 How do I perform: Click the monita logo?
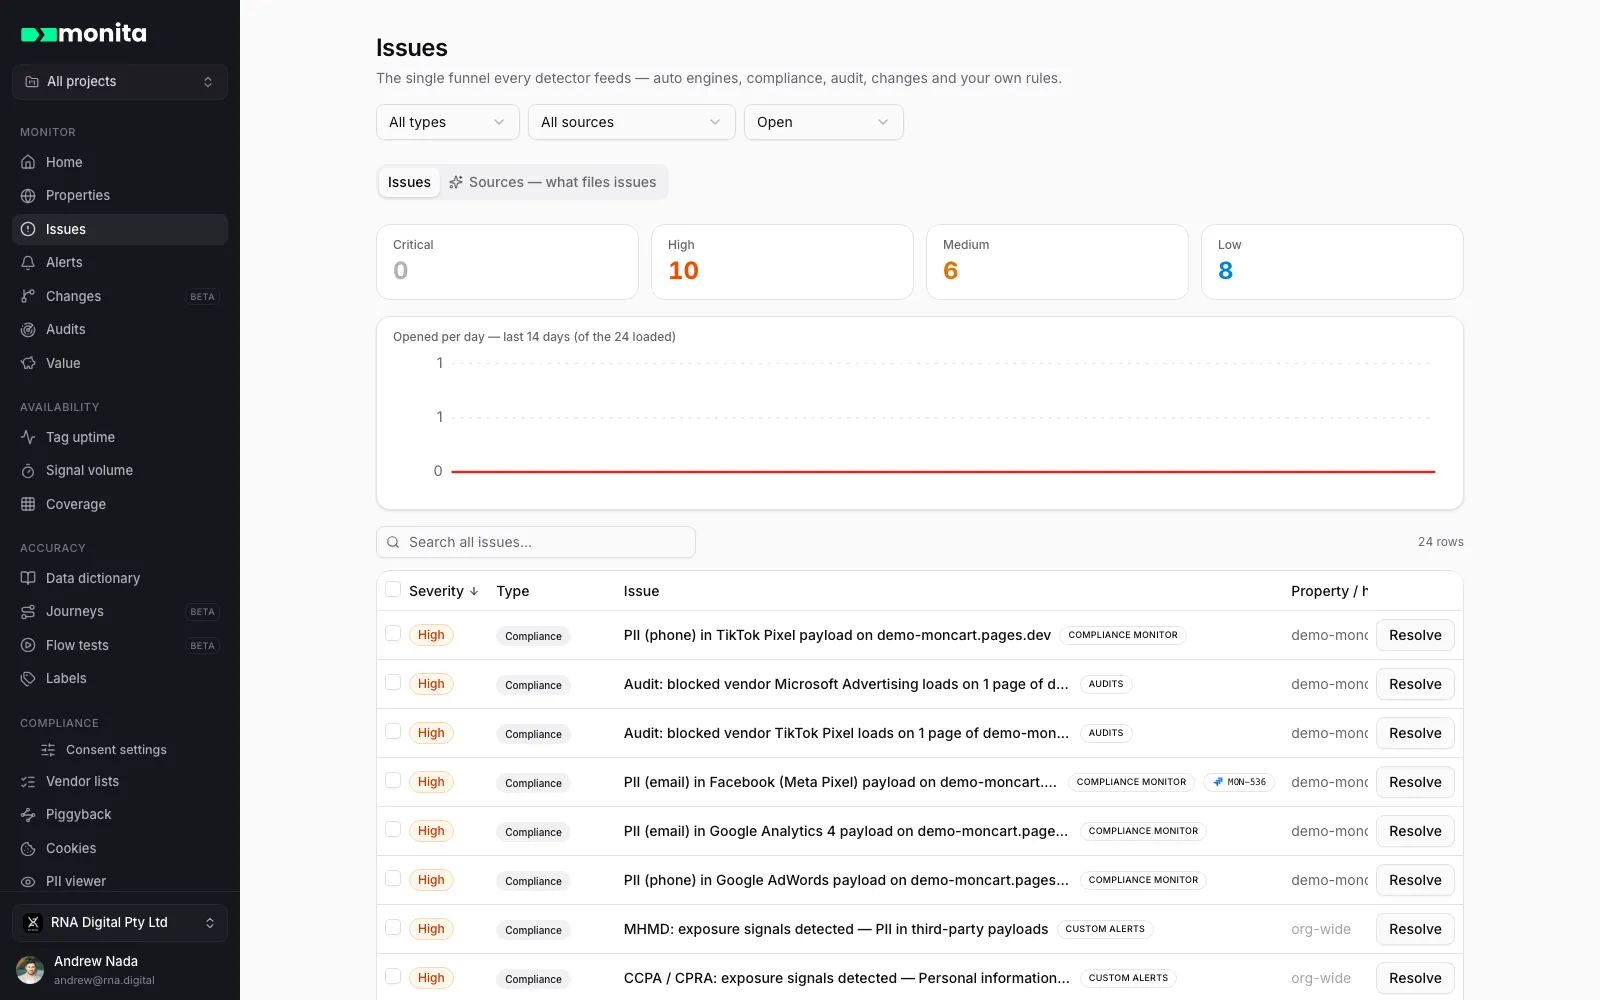[x=84, y=33]
